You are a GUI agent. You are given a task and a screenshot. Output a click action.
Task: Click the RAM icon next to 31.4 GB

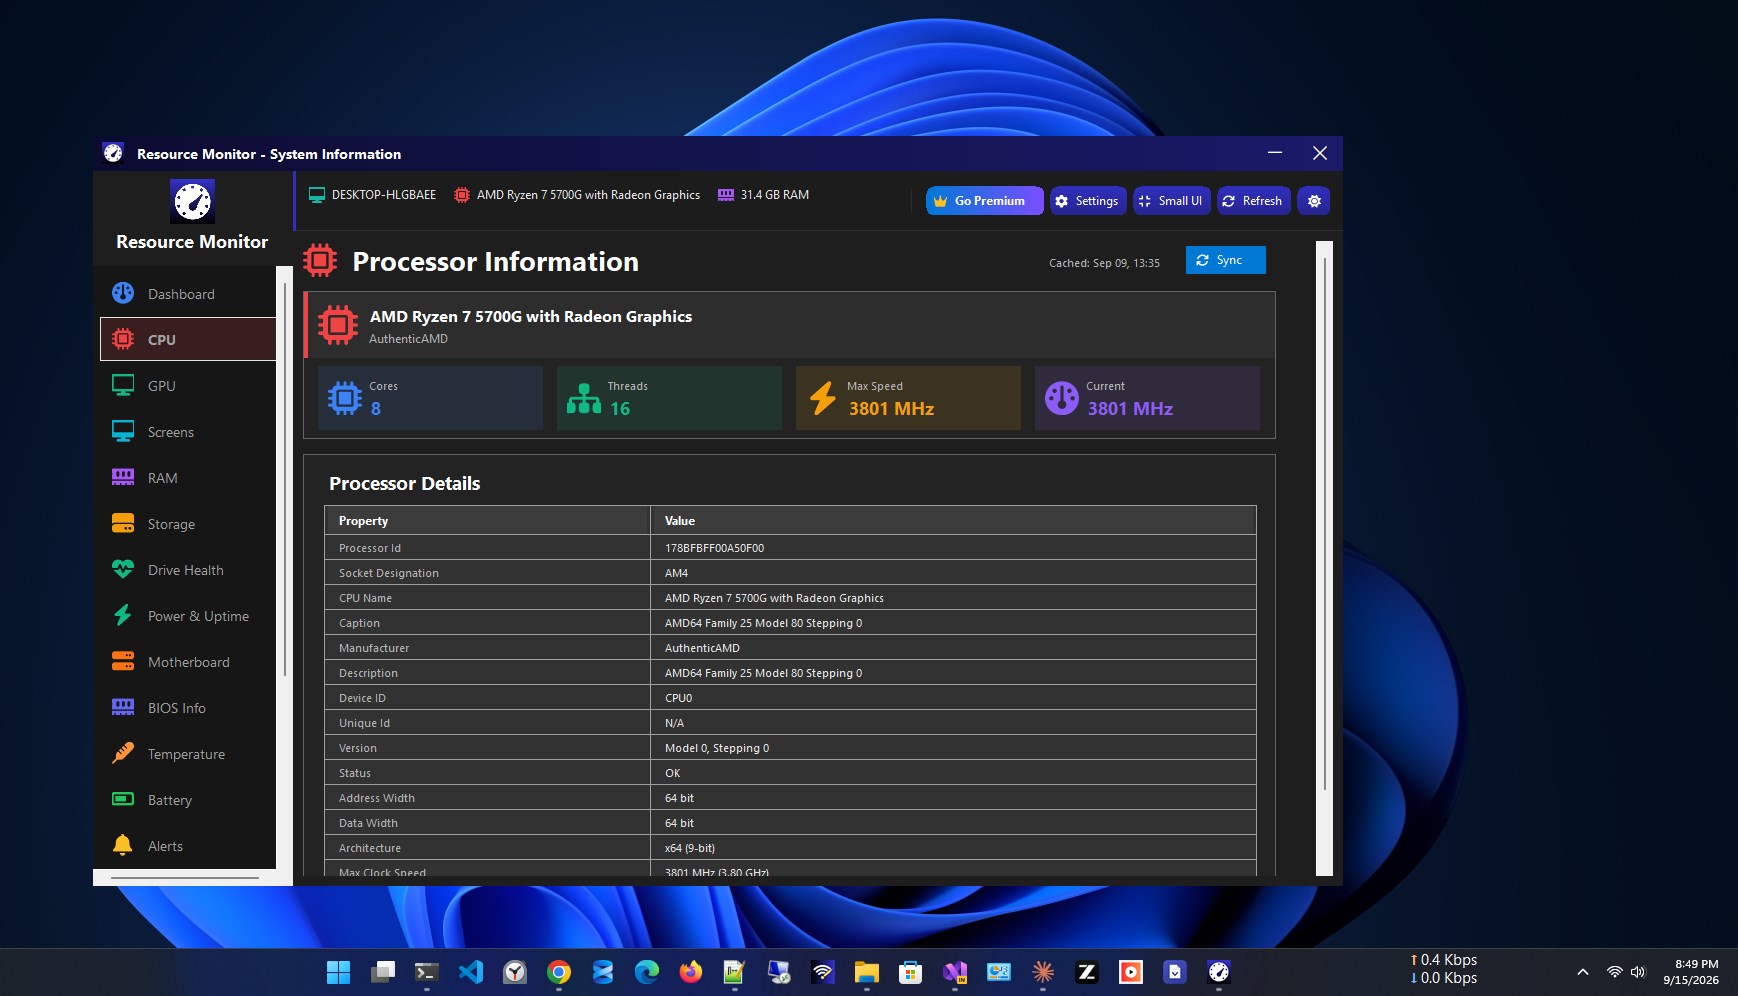click(x=726, y=195)
